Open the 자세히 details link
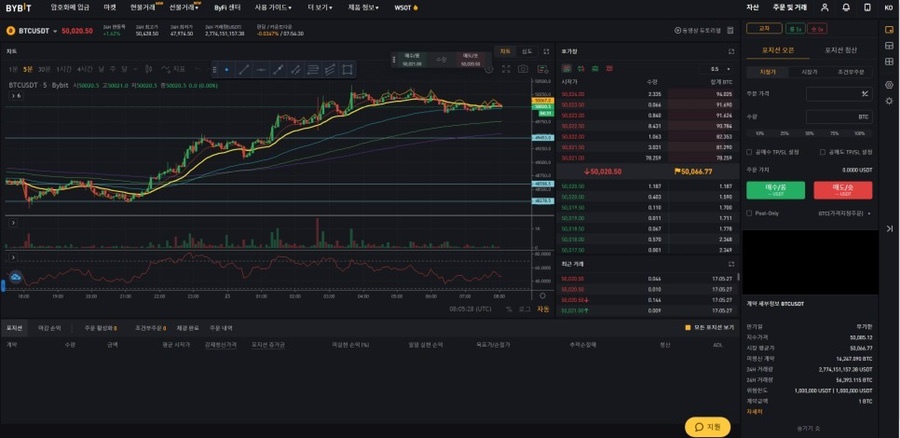 (754, 412)
